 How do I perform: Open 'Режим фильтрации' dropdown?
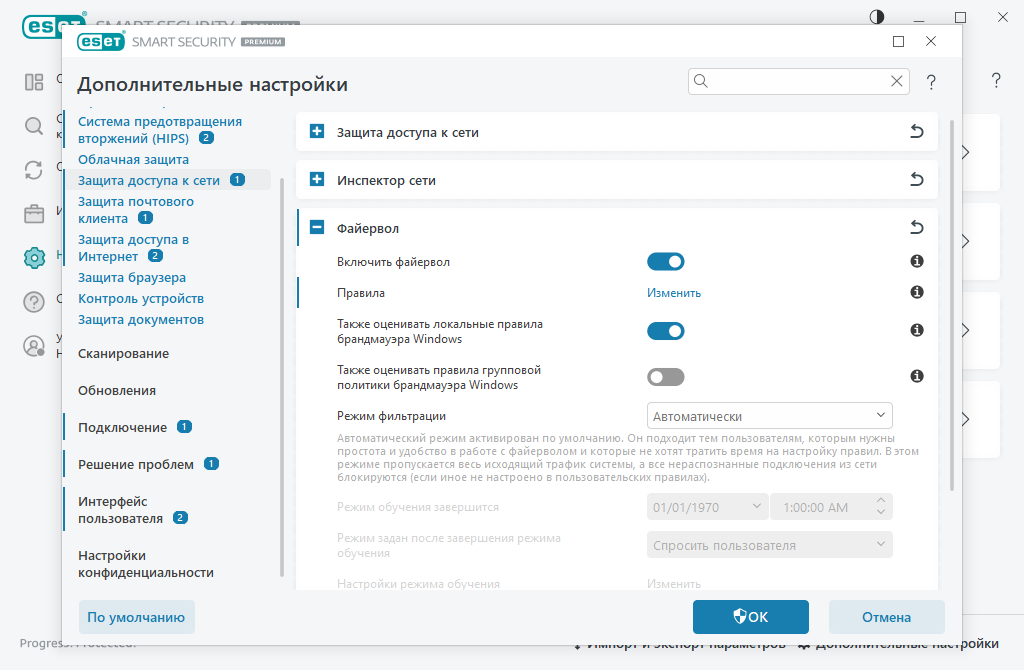tap(769, 416)
